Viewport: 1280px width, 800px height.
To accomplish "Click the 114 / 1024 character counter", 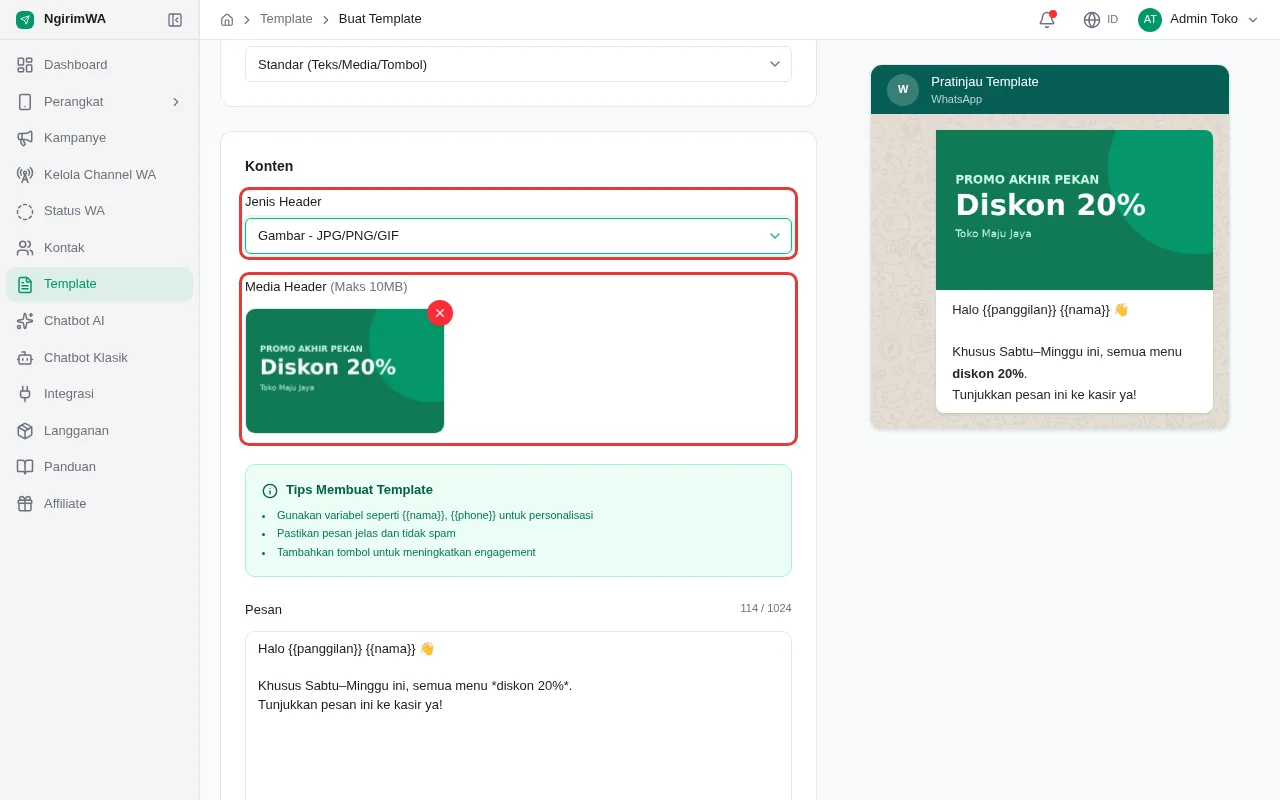I will point(766,608).
